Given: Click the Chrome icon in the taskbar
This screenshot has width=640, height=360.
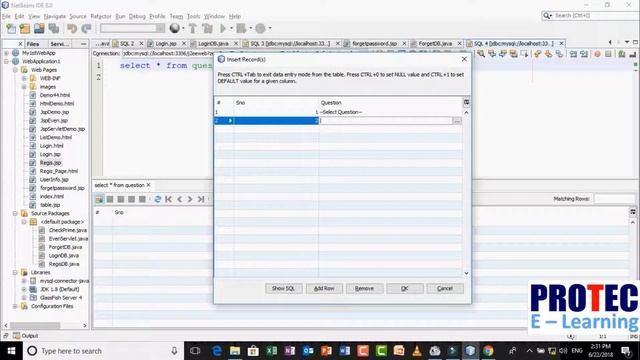Looking at the screenshot, I should (x=488, y=351).
